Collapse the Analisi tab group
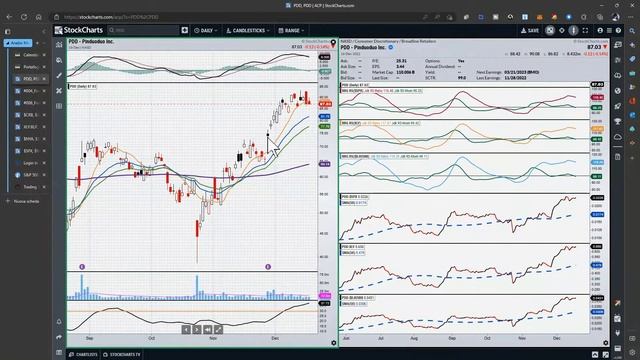Image resolution: width=640 pixels, height=360 pixels. coord(17,43)
